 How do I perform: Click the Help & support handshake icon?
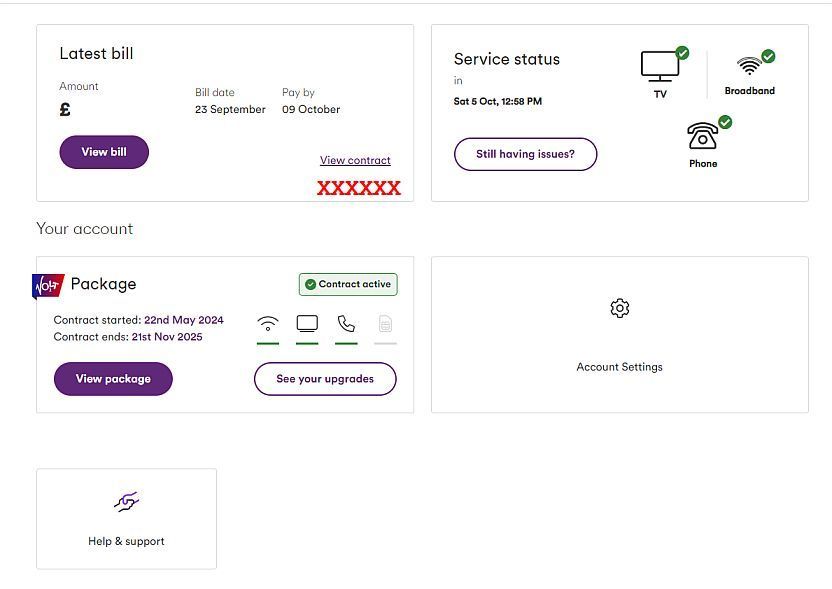click(126, 501)
